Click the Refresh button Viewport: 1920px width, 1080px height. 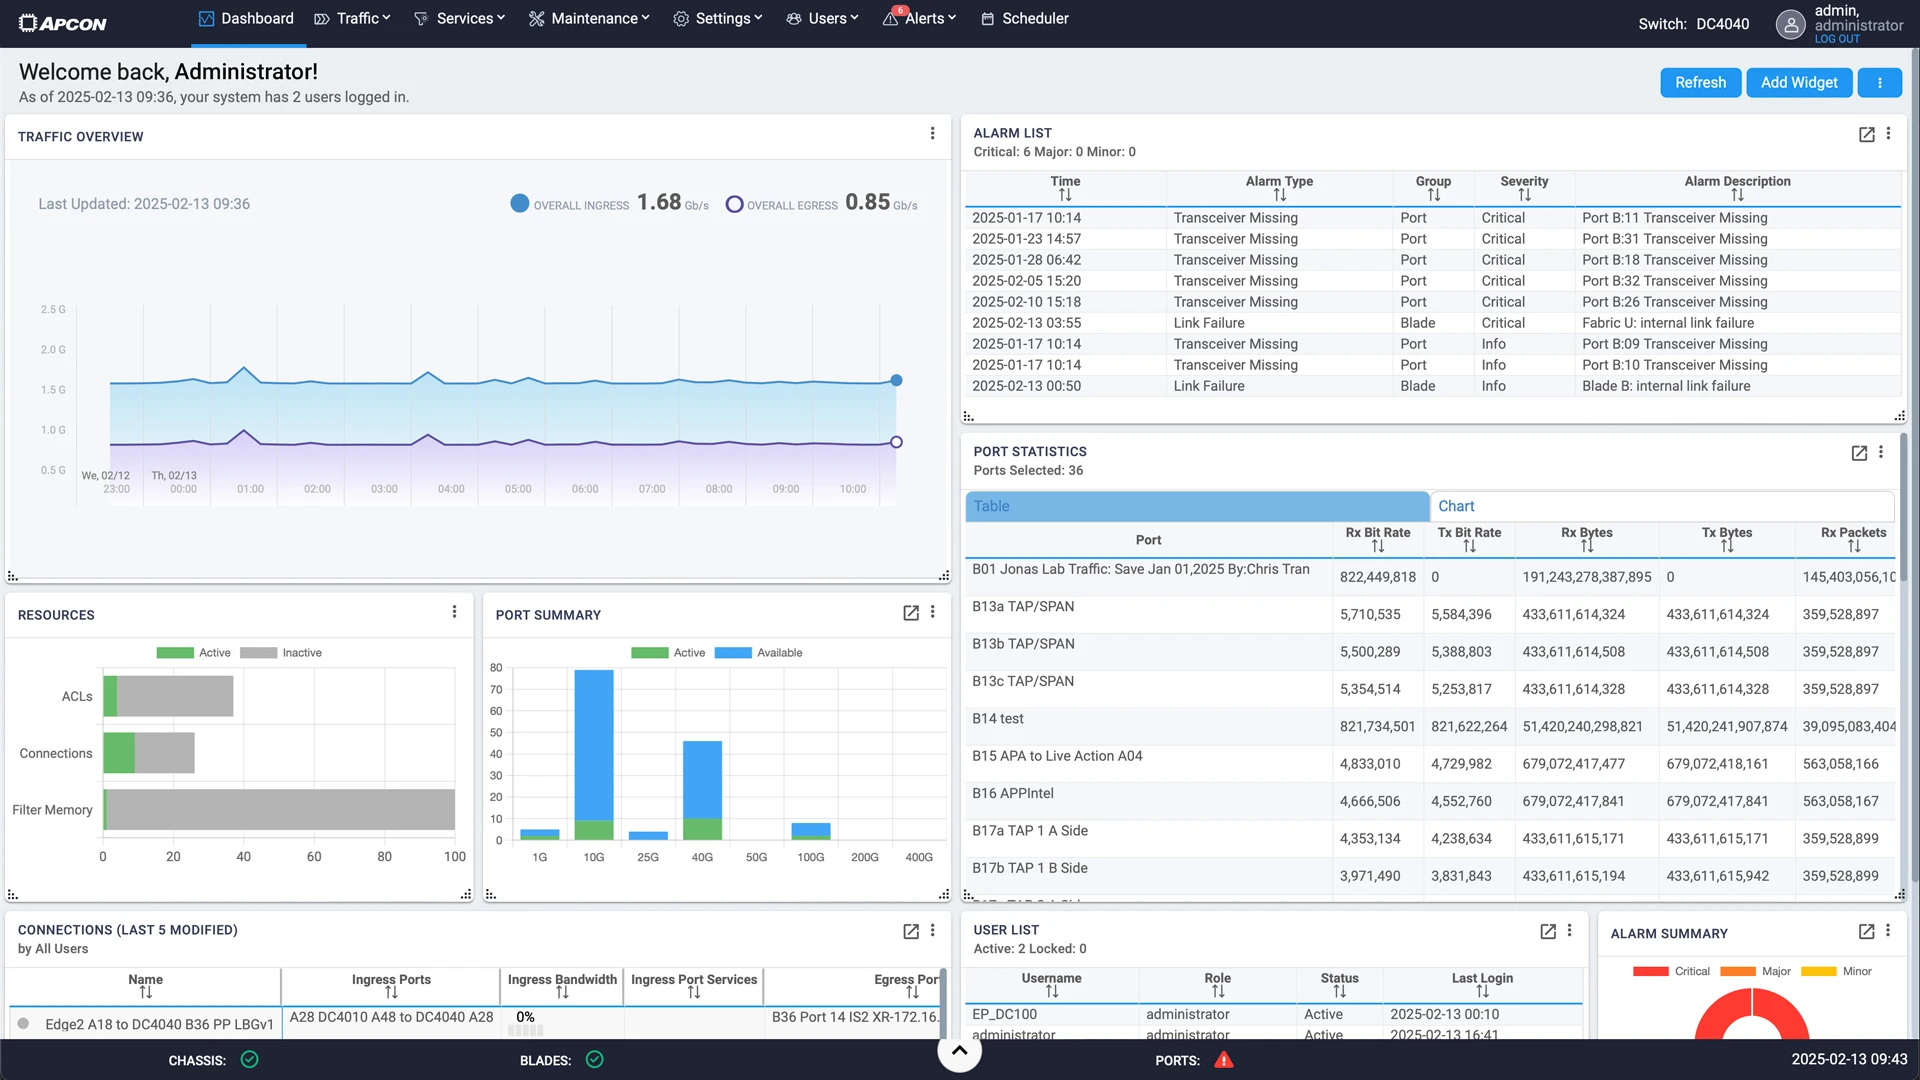pyautogui.click(x=1700, y=83)
